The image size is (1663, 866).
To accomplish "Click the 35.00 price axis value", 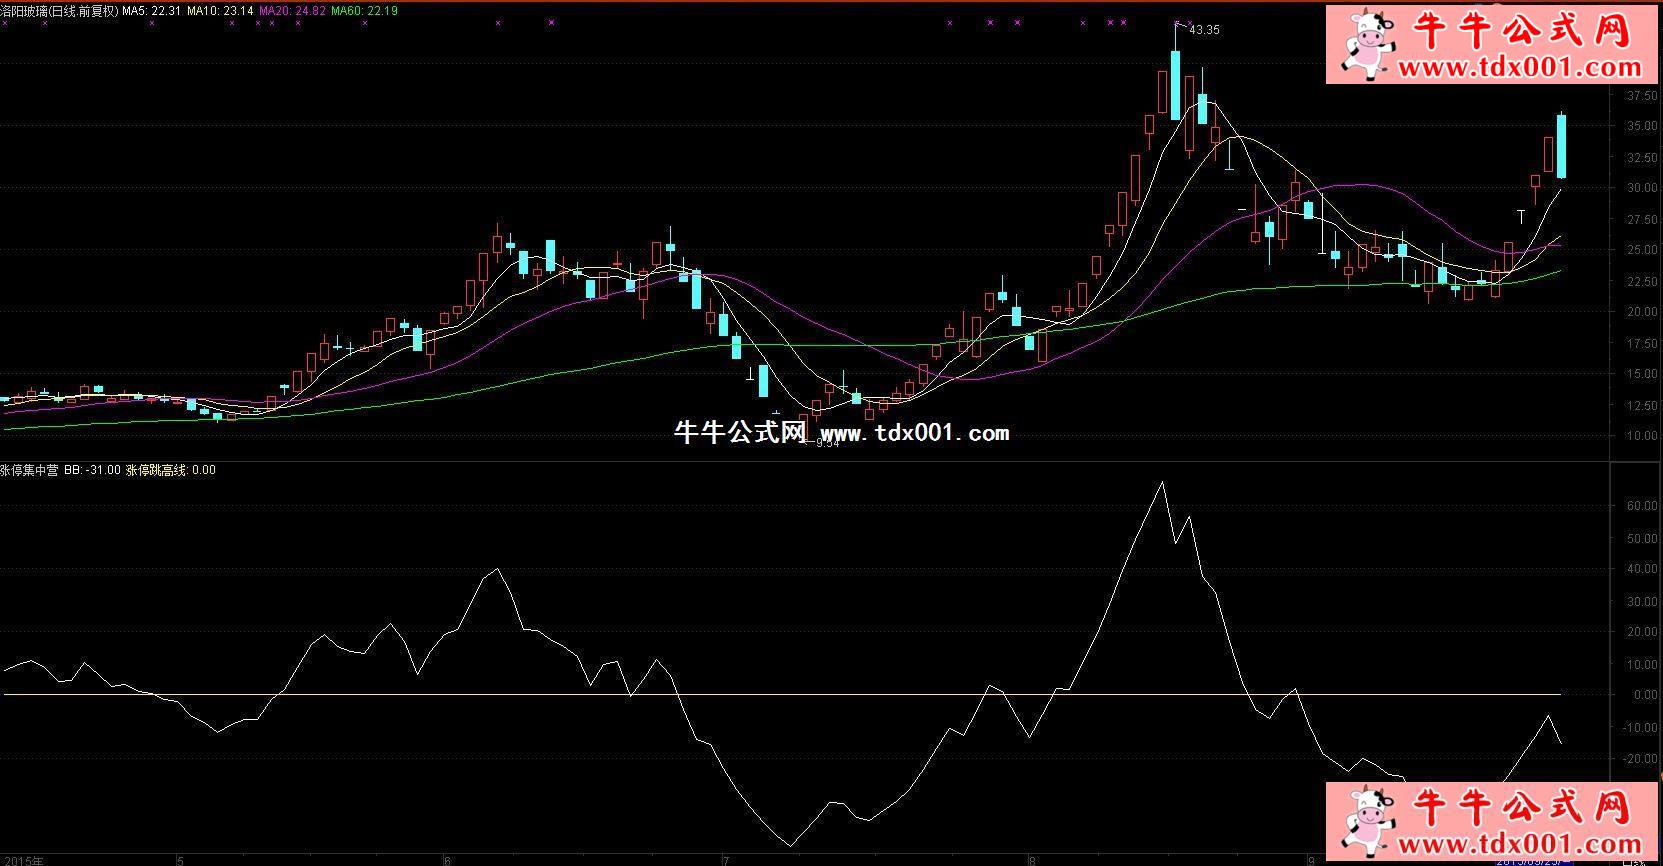I will 1642,126.
